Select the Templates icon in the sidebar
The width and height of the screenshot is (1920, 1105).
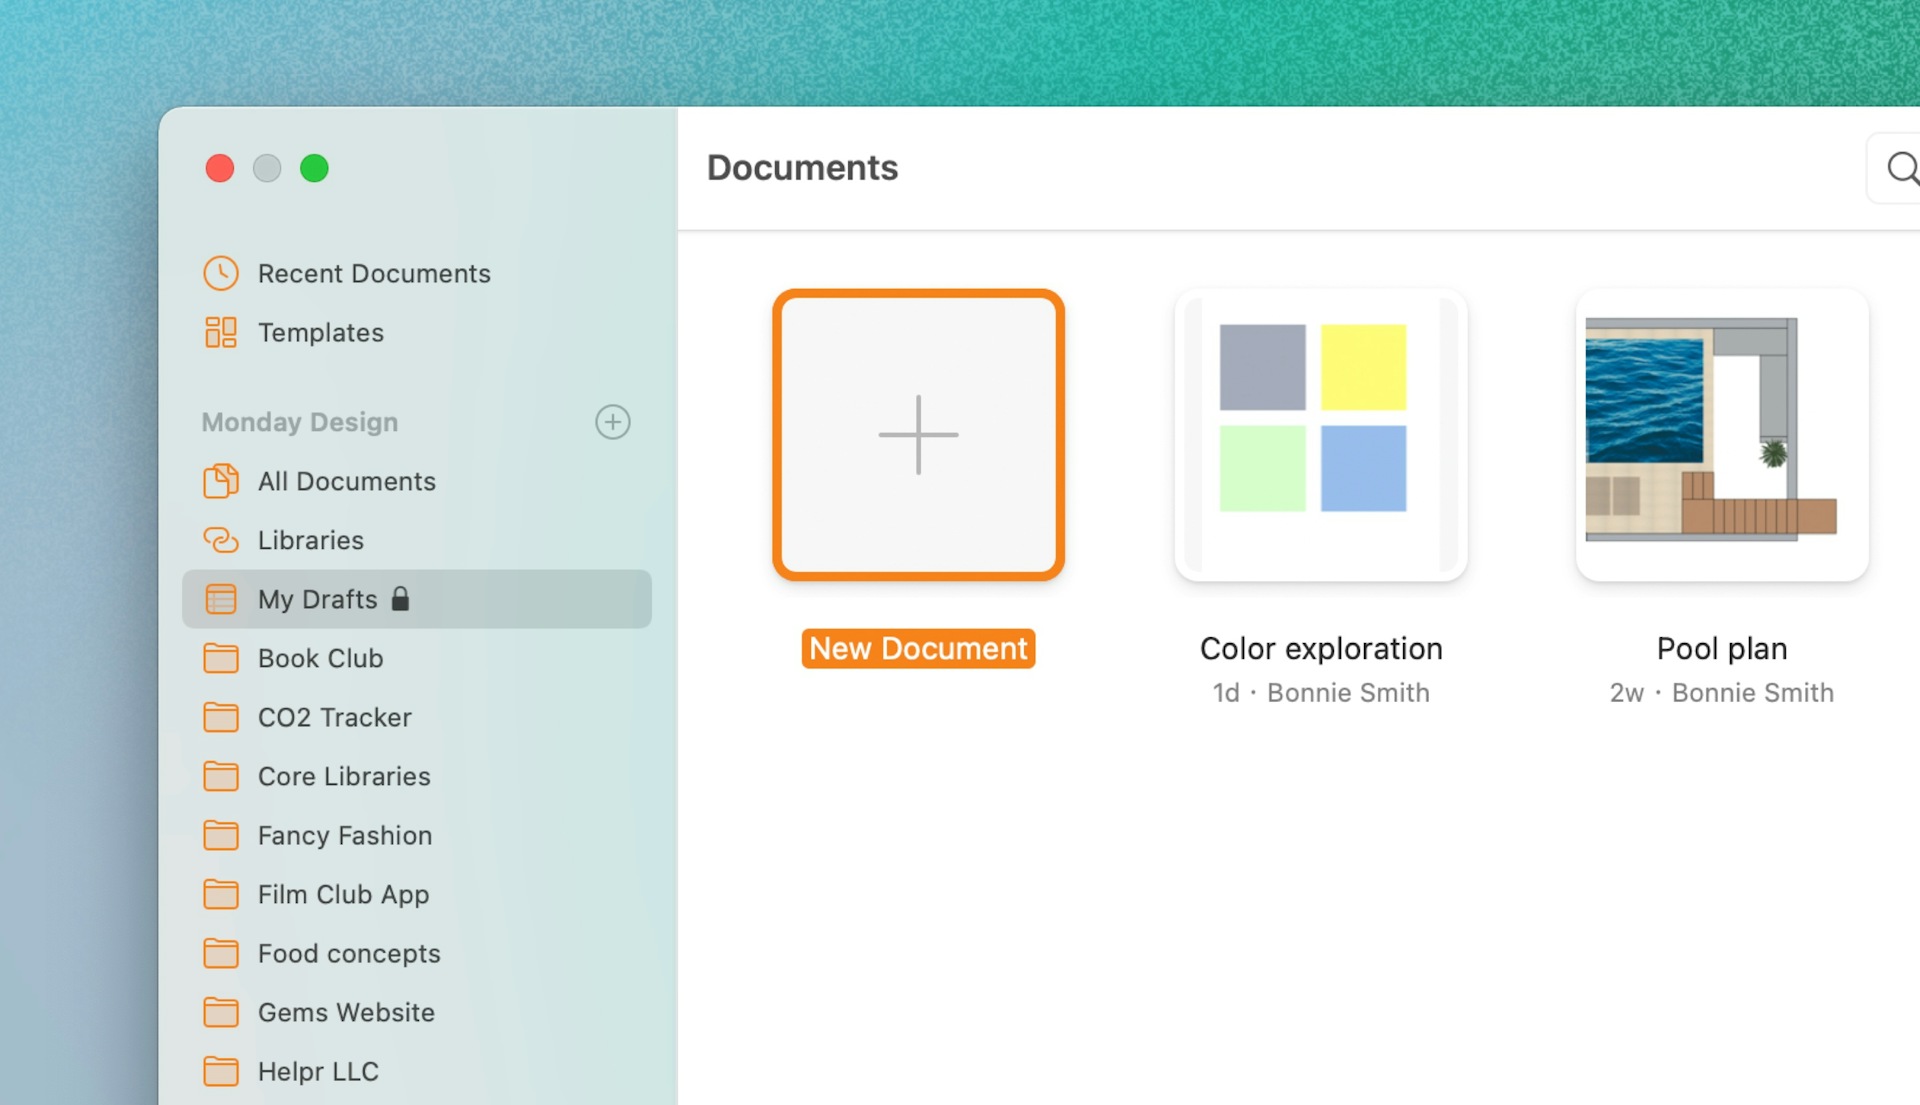coord(222,332)
